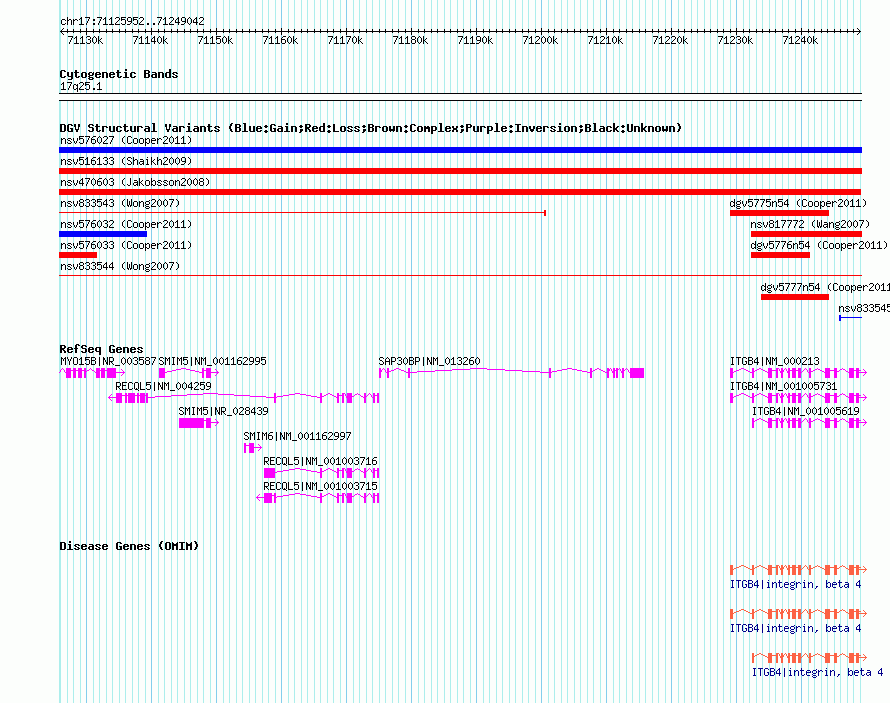Select the red nsv516133 loss variant bar

coord(460,171)
